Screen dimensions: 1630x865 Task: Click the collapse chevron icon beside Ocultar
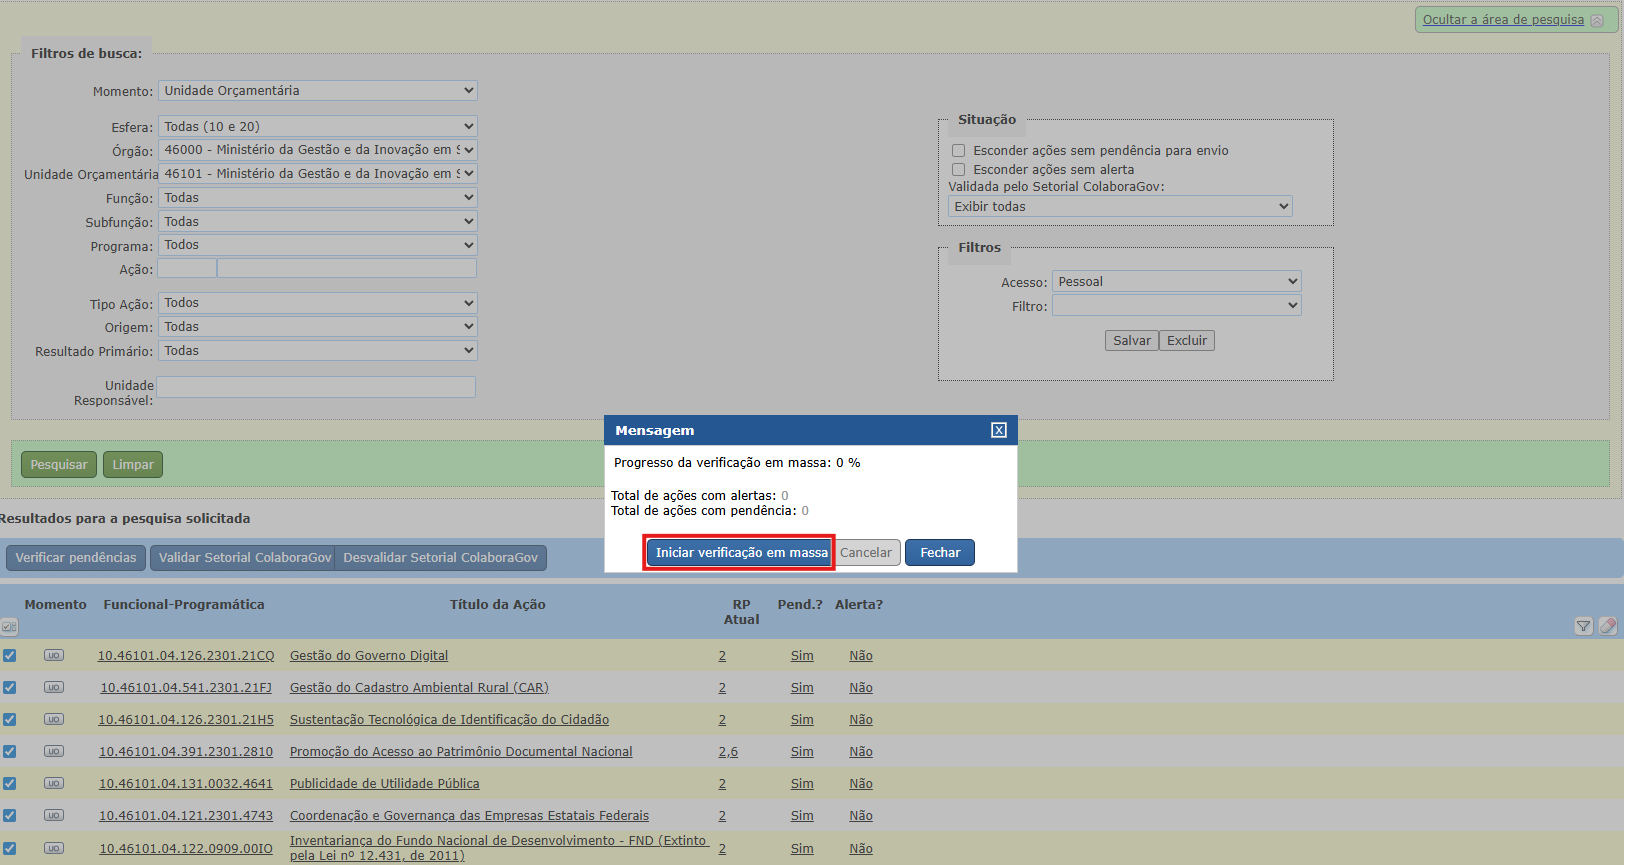pos(1597,20)
